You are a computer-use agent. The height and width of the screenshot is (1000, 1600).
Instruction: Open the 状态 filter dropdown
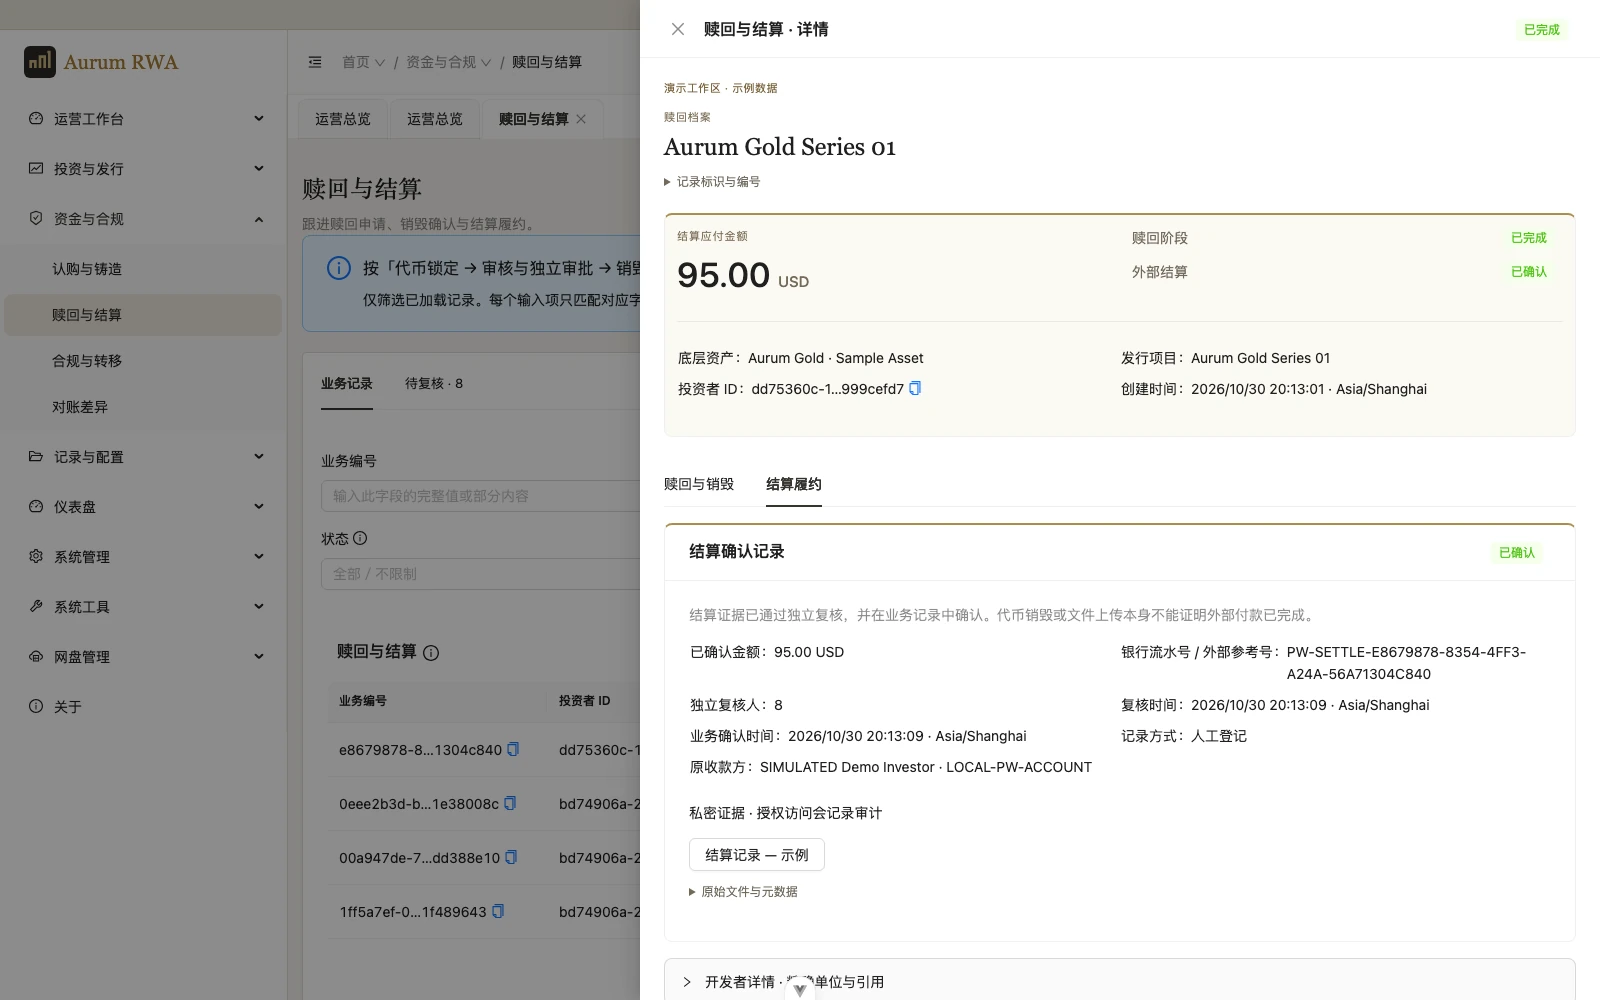(x=480, y=574)
